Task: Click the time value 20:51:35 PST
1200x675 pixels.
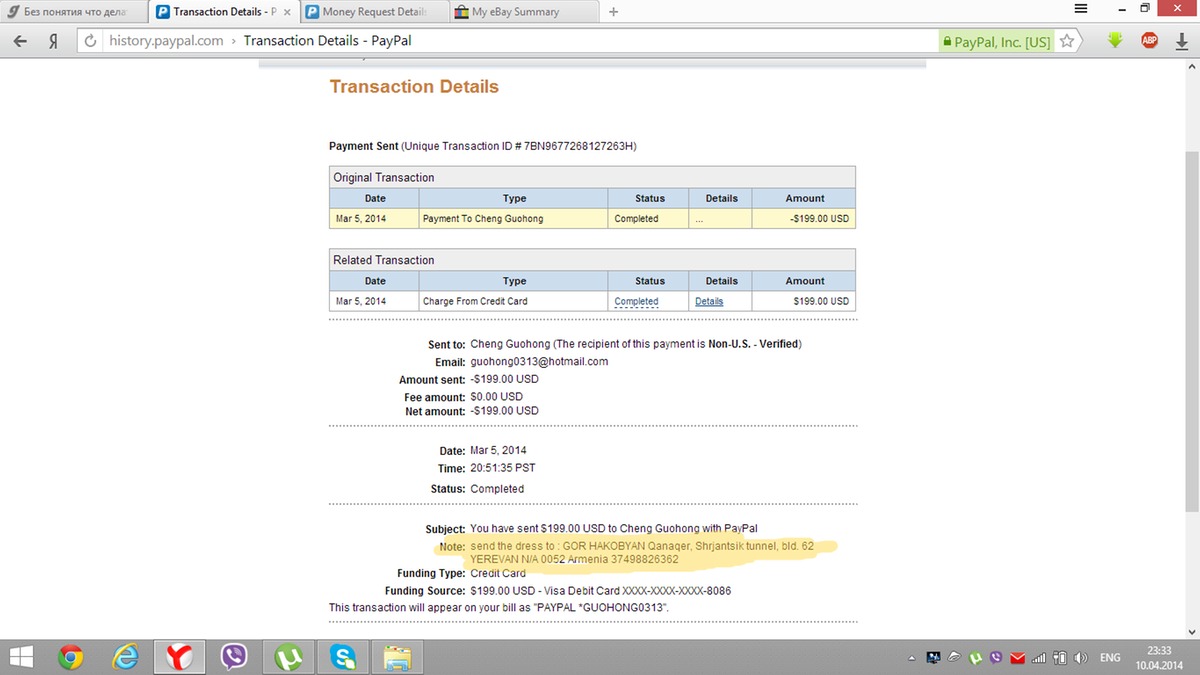Action: tap(503, 468)
